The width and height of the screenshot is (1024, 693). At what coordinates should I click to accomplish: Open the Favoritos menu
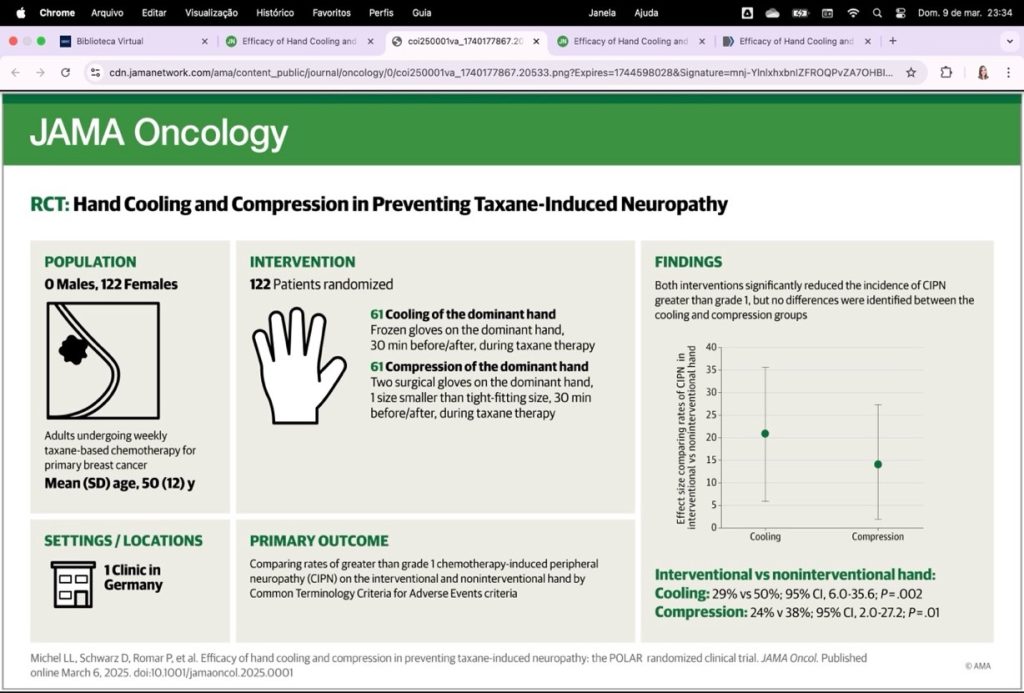click(331, 12)
